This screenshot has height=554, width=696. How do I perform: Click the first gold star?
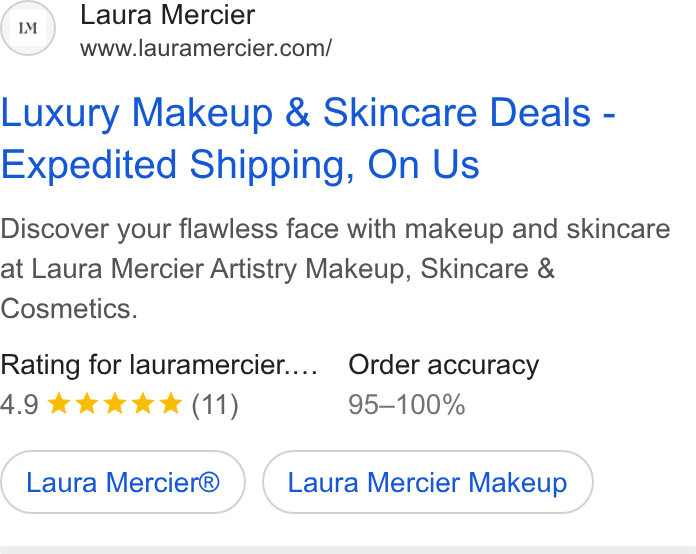point(59,404)
